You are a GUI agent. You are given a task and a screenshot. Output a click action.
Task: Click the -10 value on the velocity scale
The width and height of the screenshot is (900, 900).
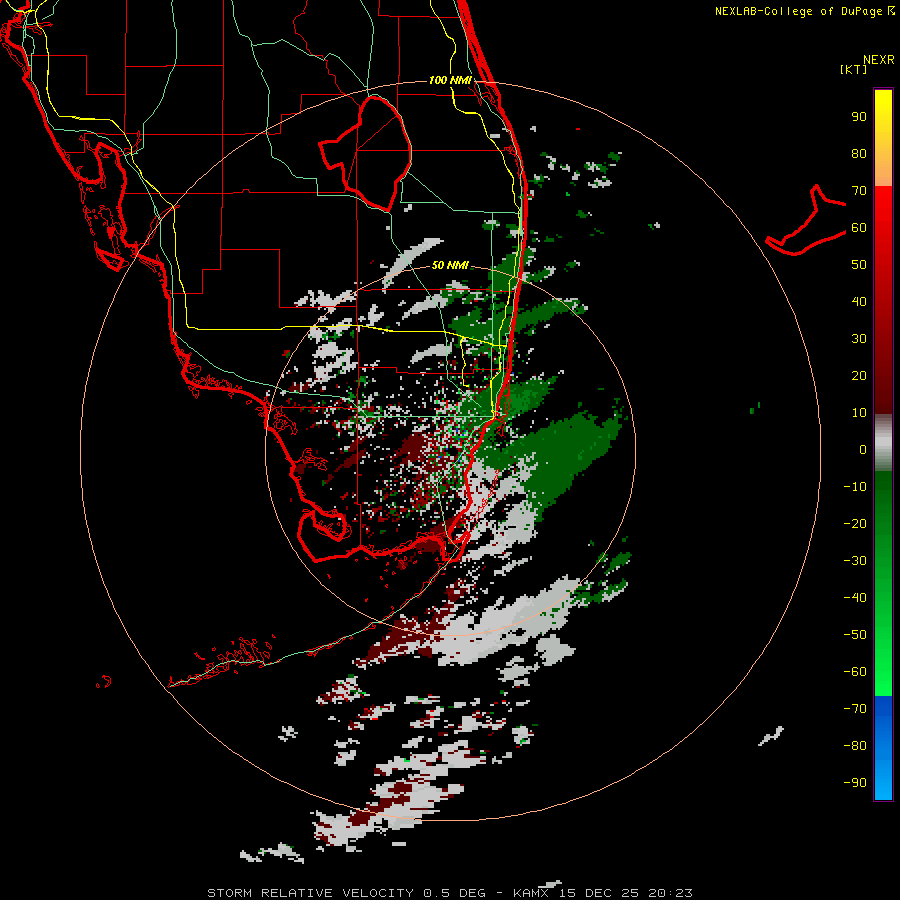(855, 487)
